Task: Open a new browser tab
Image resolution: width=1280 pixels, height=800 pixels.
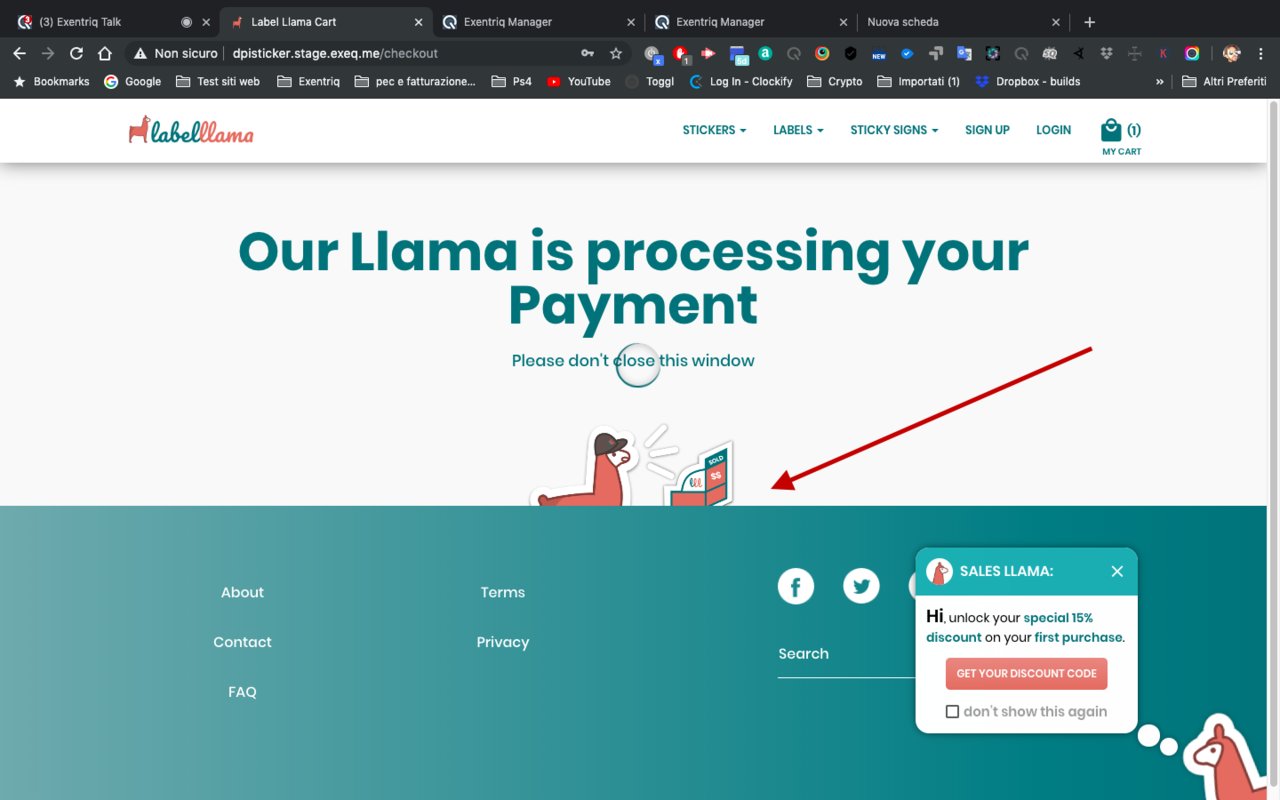Action: (1090, 22)
